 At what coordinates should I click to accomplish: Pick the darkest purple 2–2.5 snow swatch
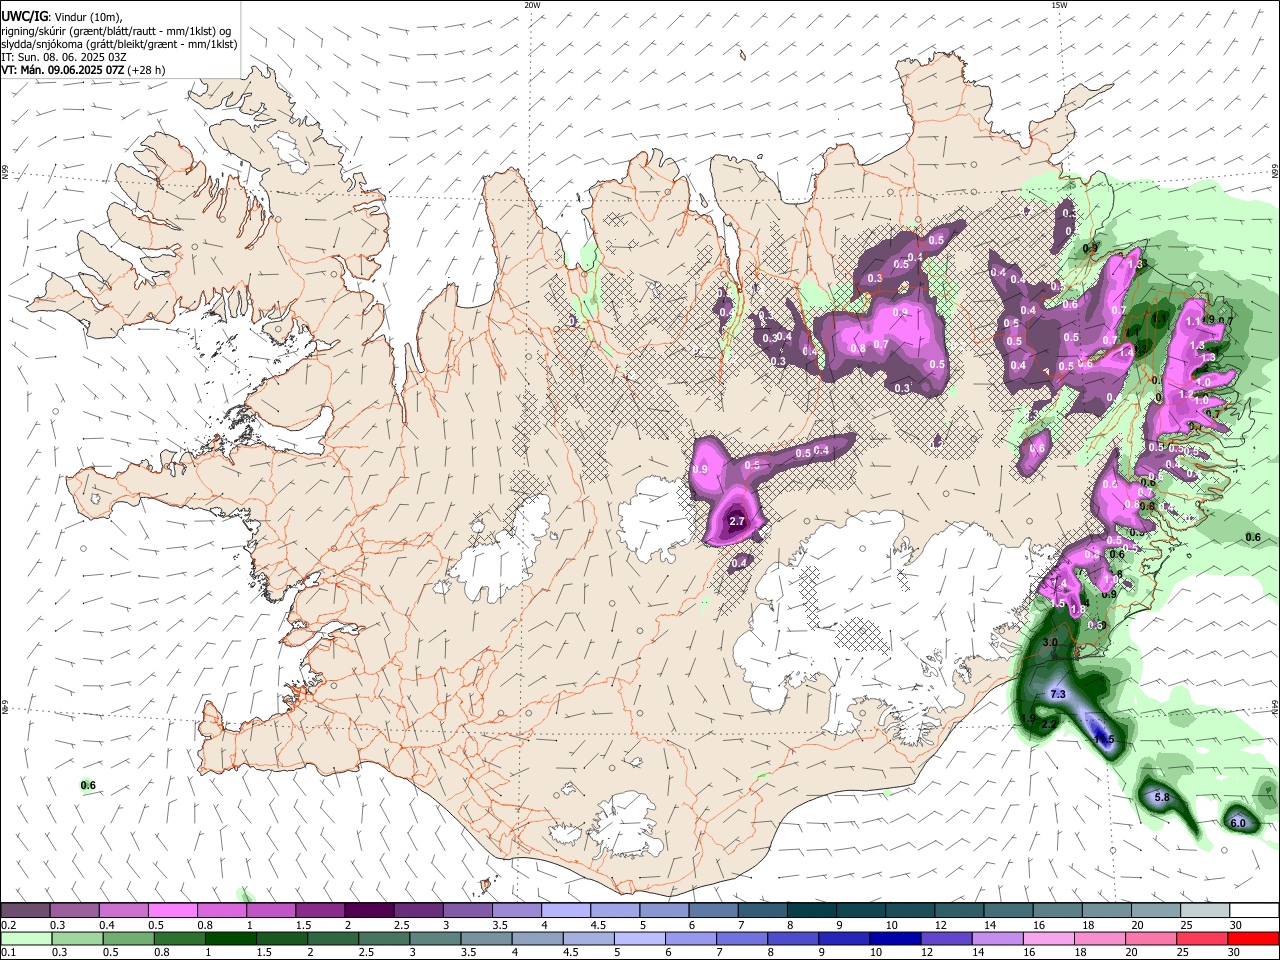pos(368,911)
